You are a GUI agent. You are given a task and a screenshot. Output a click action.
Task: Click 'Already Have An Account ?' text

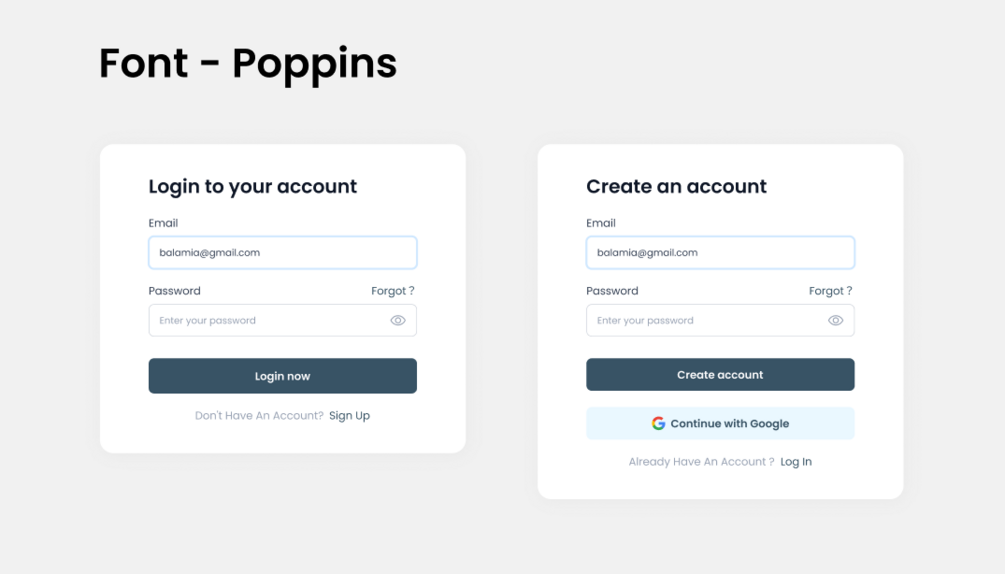click(701, 462)
